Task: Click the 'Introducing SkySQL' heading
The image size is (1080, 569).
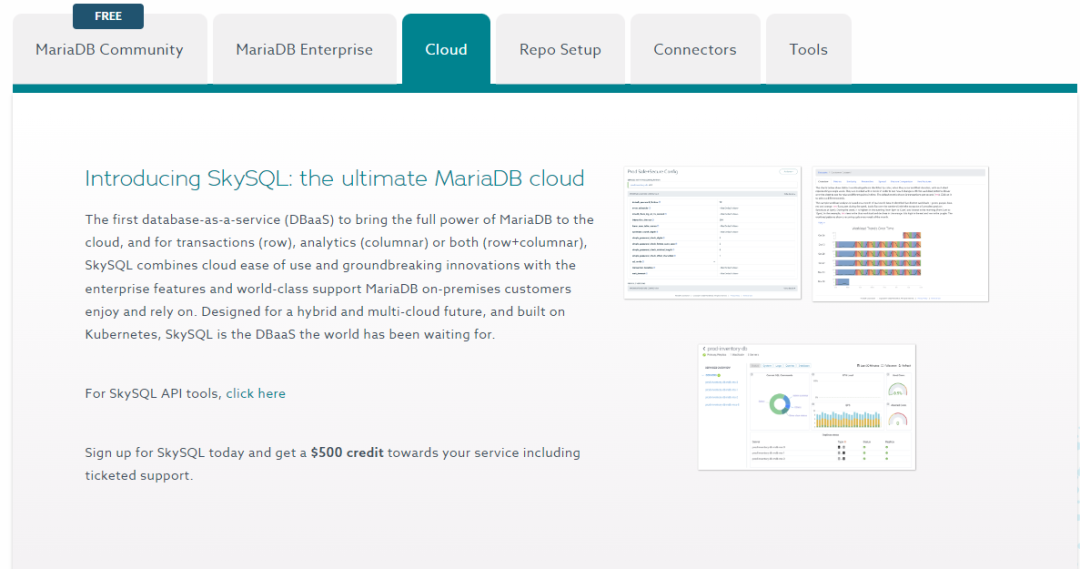Action: (335, 178)
